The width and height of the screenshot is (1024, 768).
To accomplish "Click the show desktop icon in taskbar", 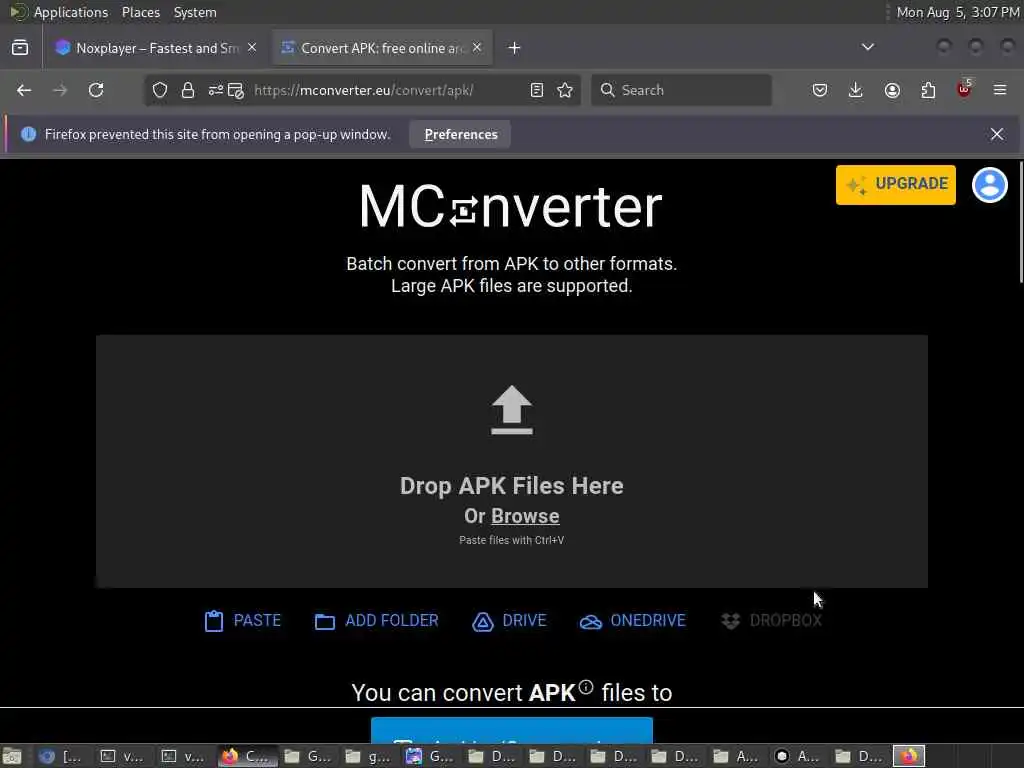I will click(12, 756).
